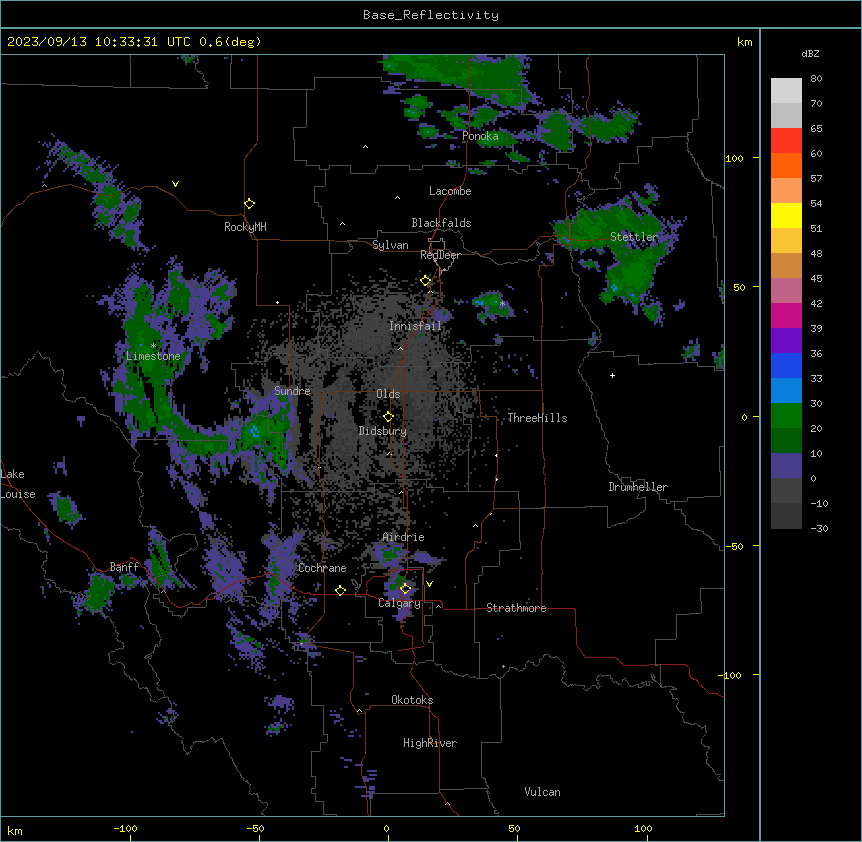Click the yellow diamond marker below RedDeer

426,281
